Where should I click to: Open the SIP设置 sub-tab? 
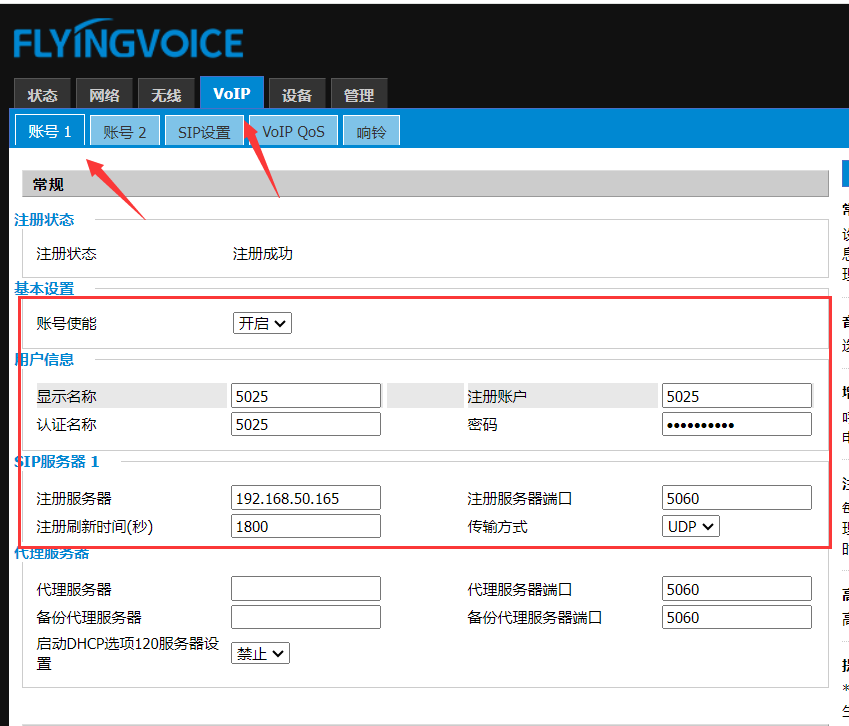204,132
